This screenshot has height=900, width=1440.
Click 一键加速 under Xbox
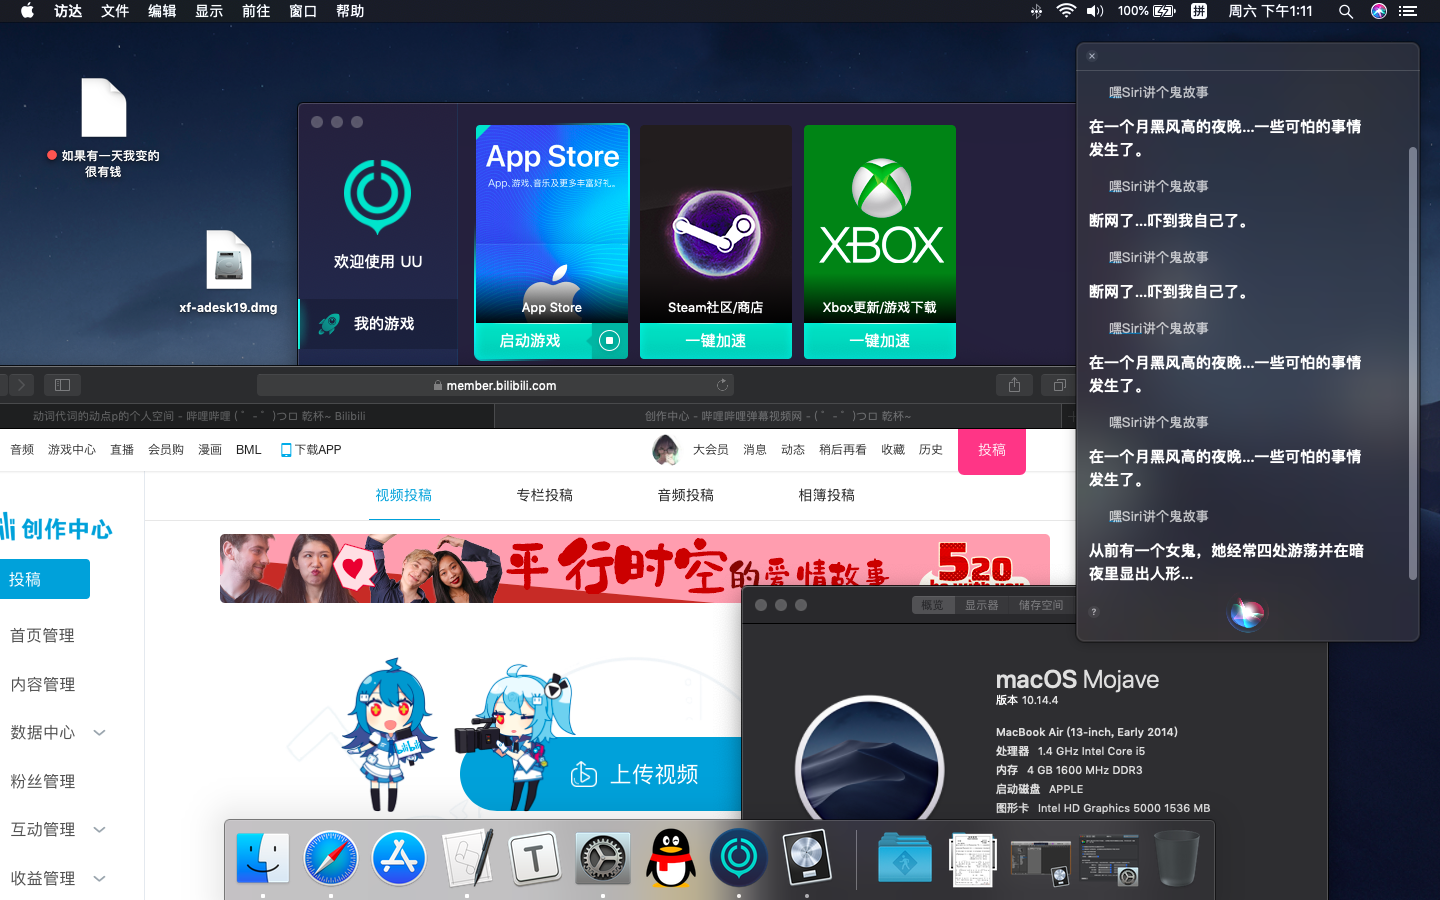click(880, 341)
